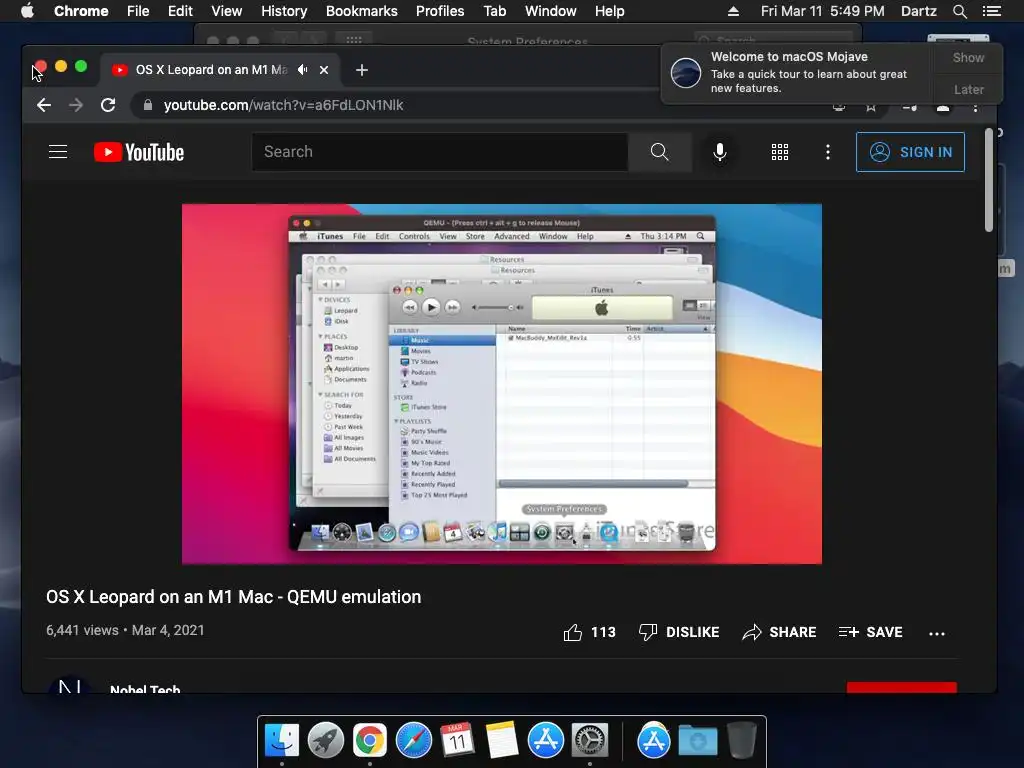Open Google Chrome from the Dock
This screenshot has height=768, width=1024.
pos(370,740)
